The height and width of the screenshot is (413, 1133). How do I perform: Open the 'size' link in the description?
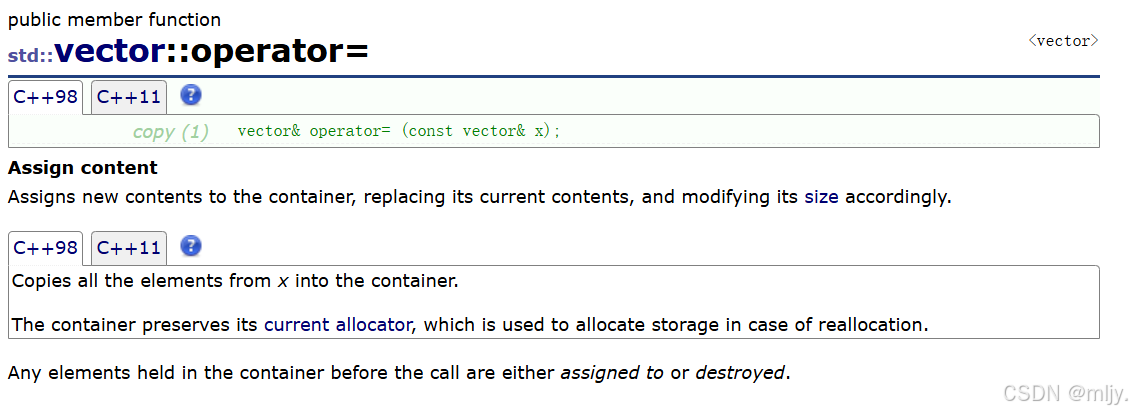(822, 197)
